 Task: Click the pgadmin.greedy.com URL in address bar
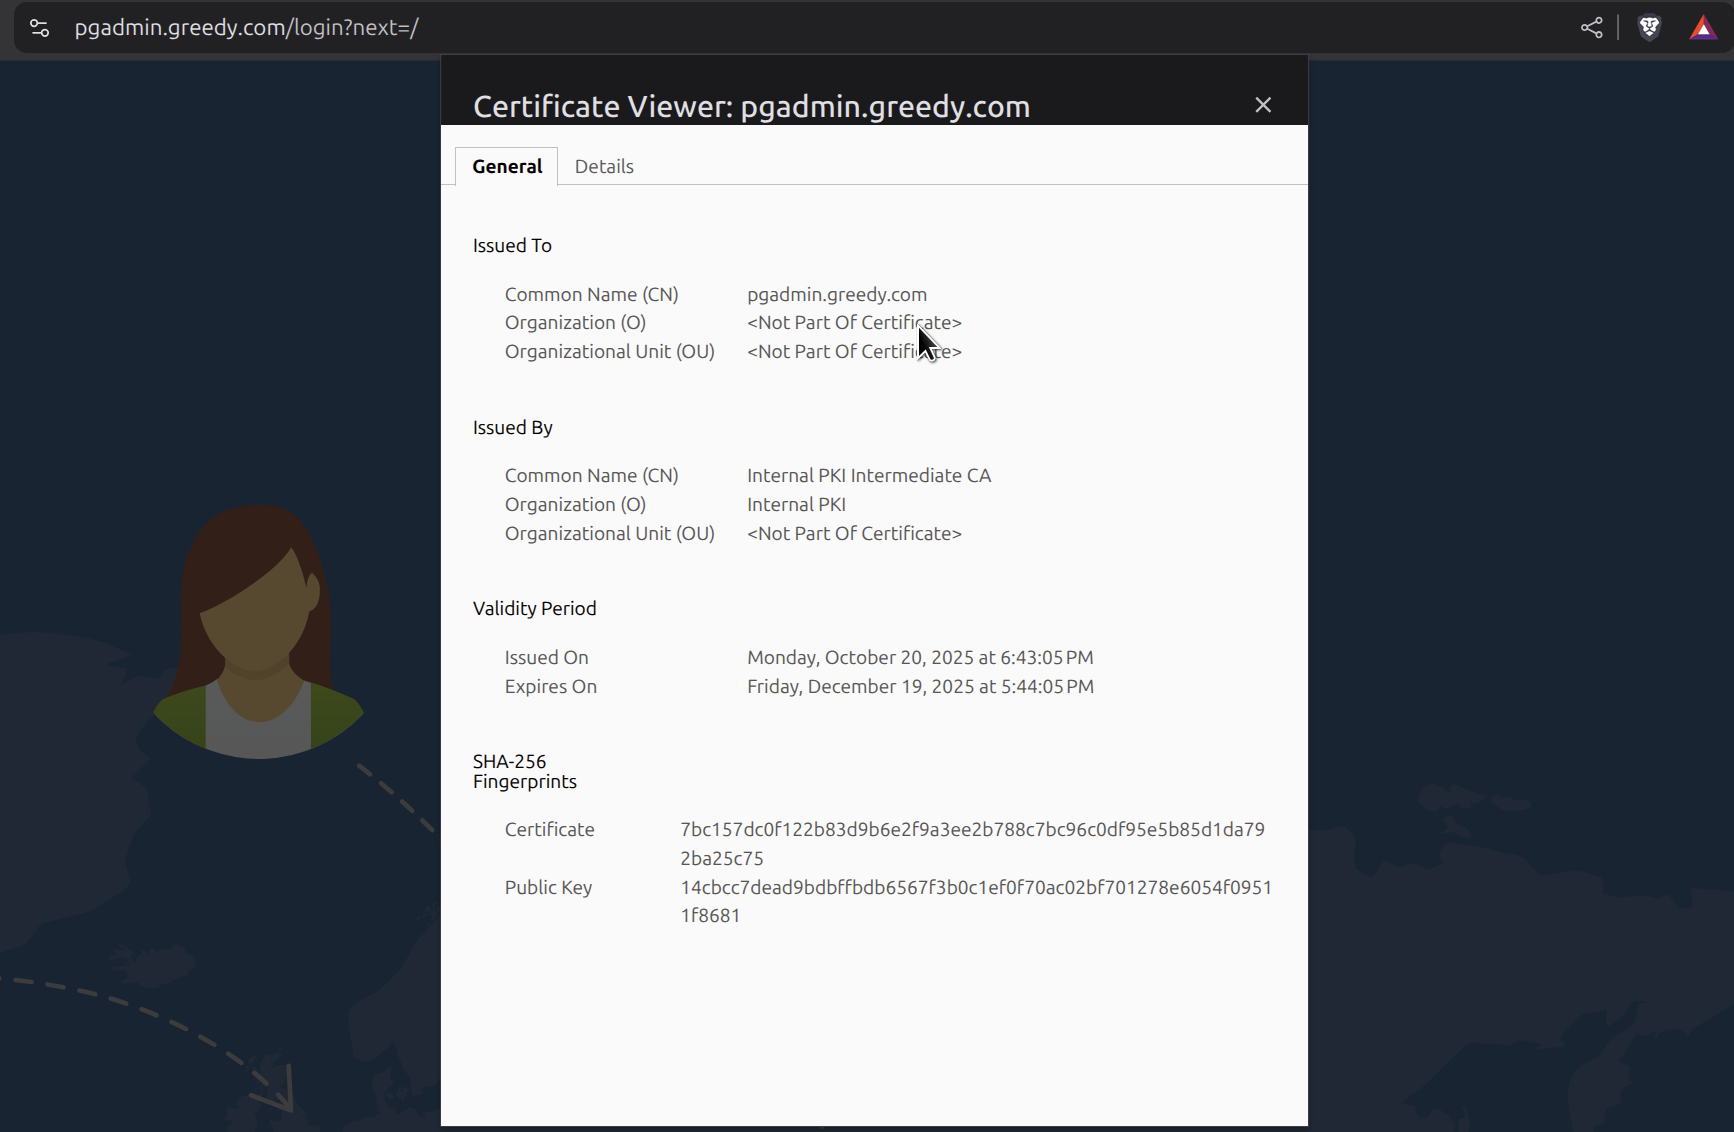click(246, 28)
